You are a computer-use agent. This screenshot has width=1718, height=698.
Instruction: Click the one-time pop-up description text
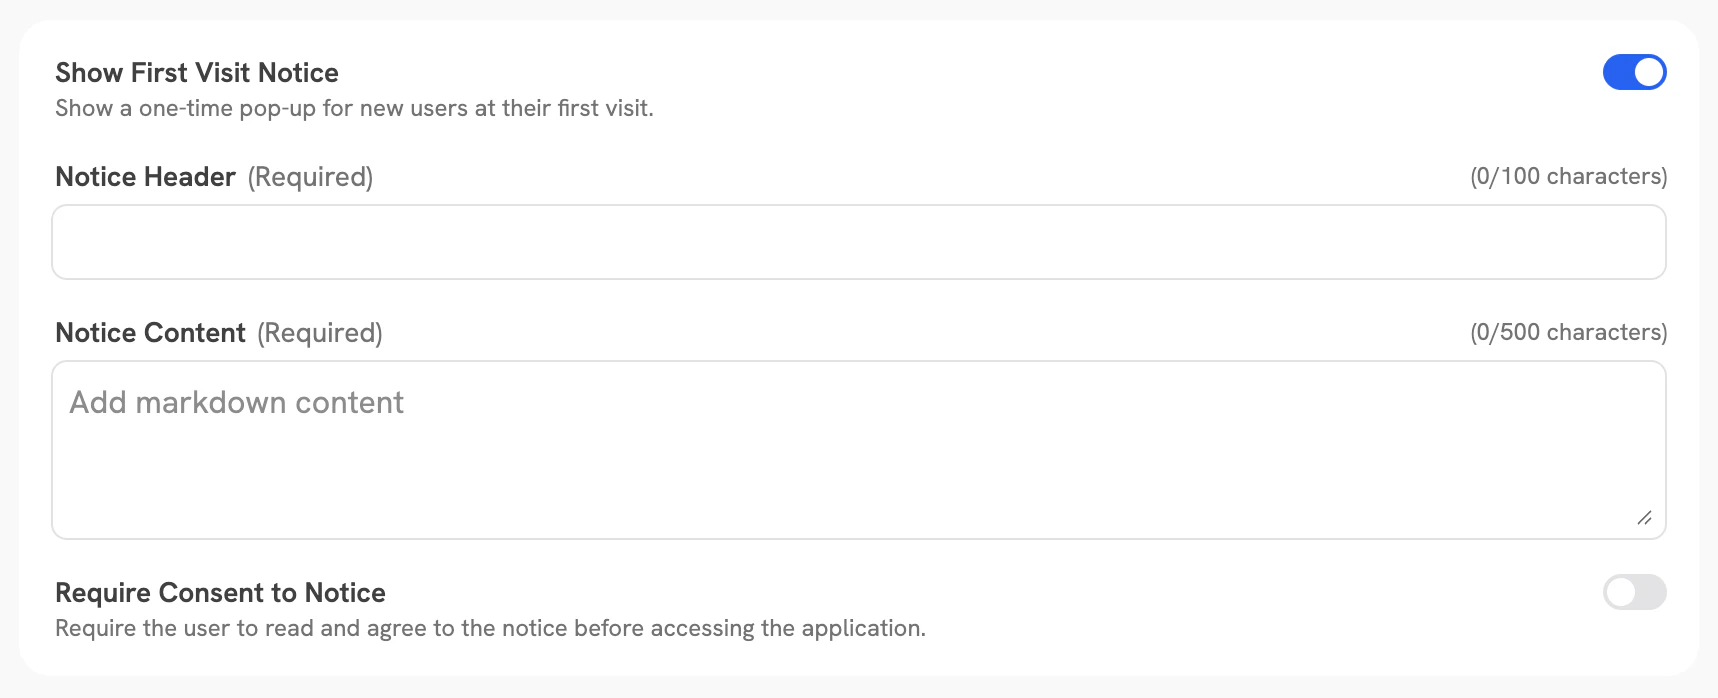(353, 107)
